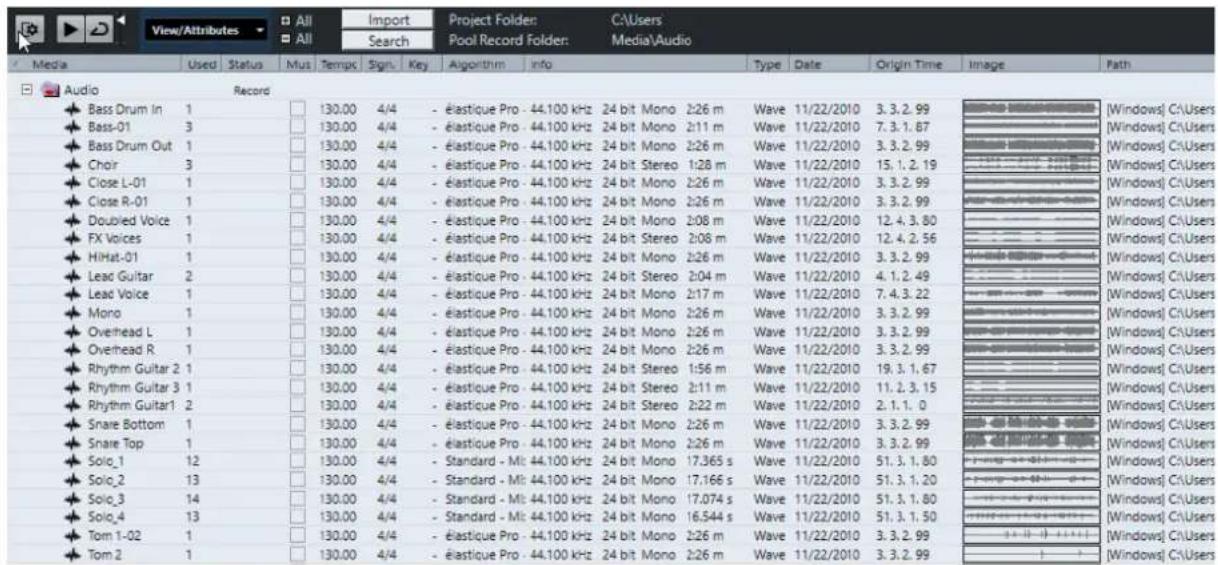
Task: Click the Choir waveform icon
Action: pos(71,163)
